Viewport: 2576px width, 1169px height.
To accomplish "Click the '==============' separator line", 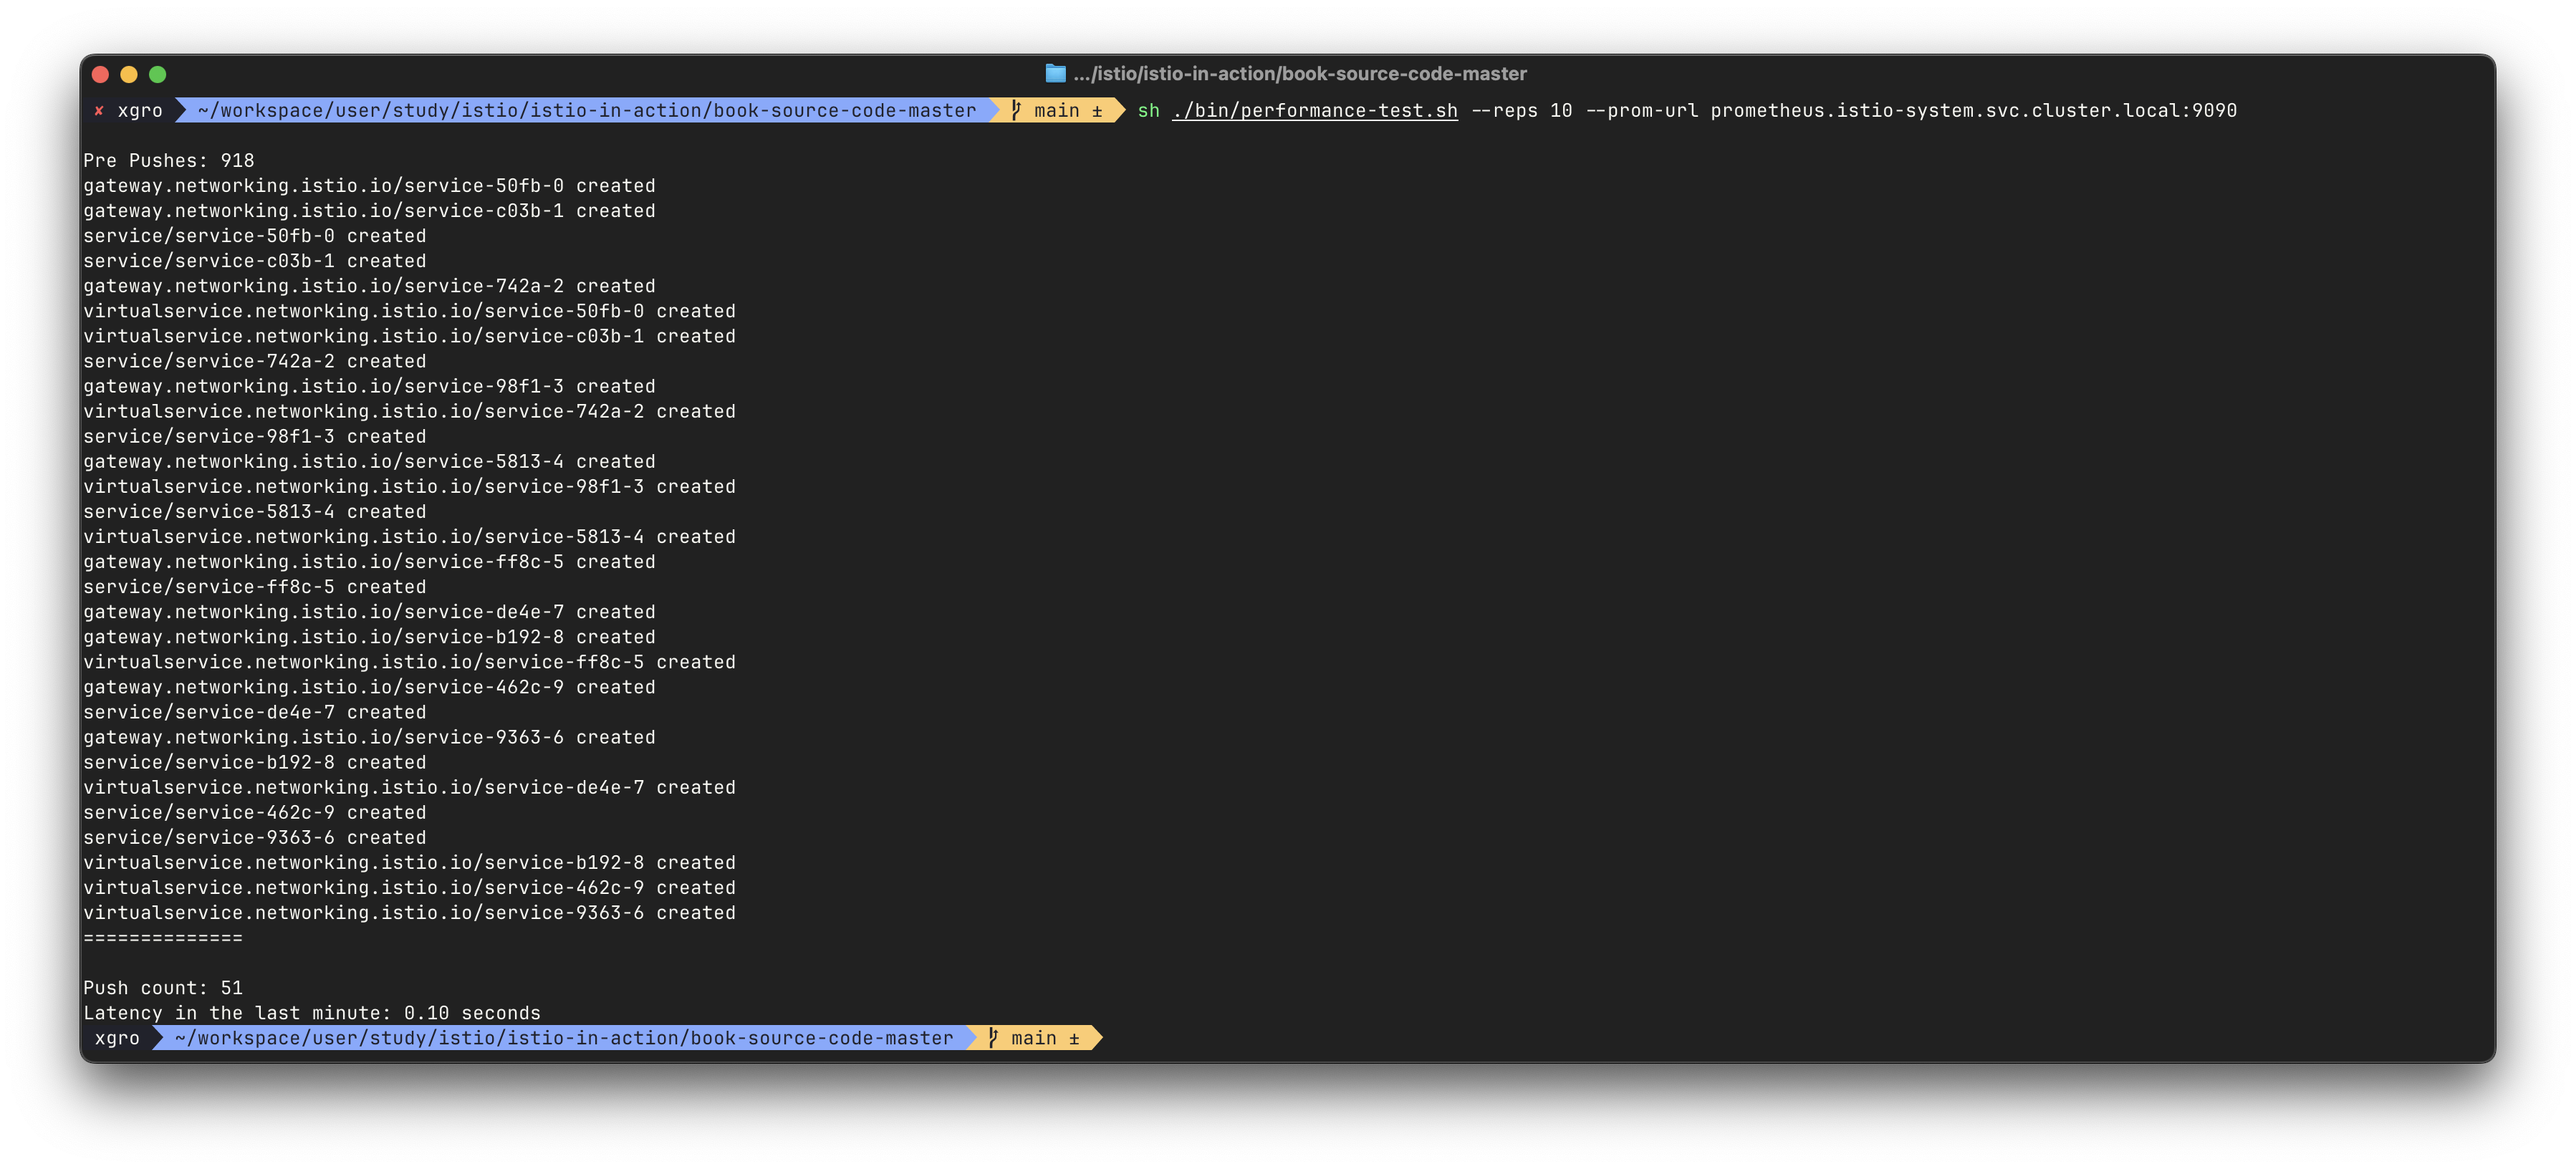I will pos(163,938).
